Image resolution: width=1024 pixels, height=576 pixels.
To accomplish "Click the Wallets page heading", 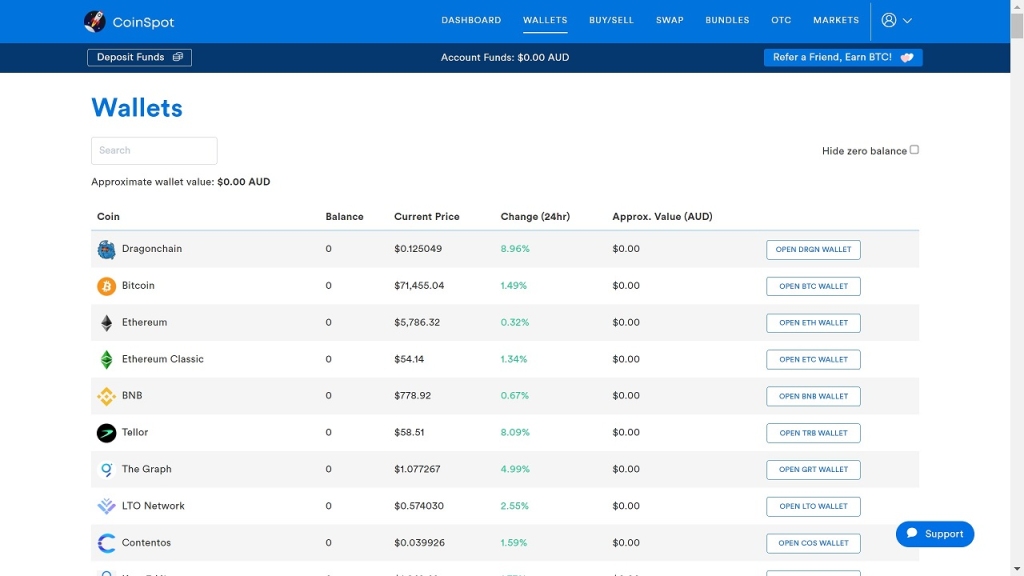I will tap(136, 108).
